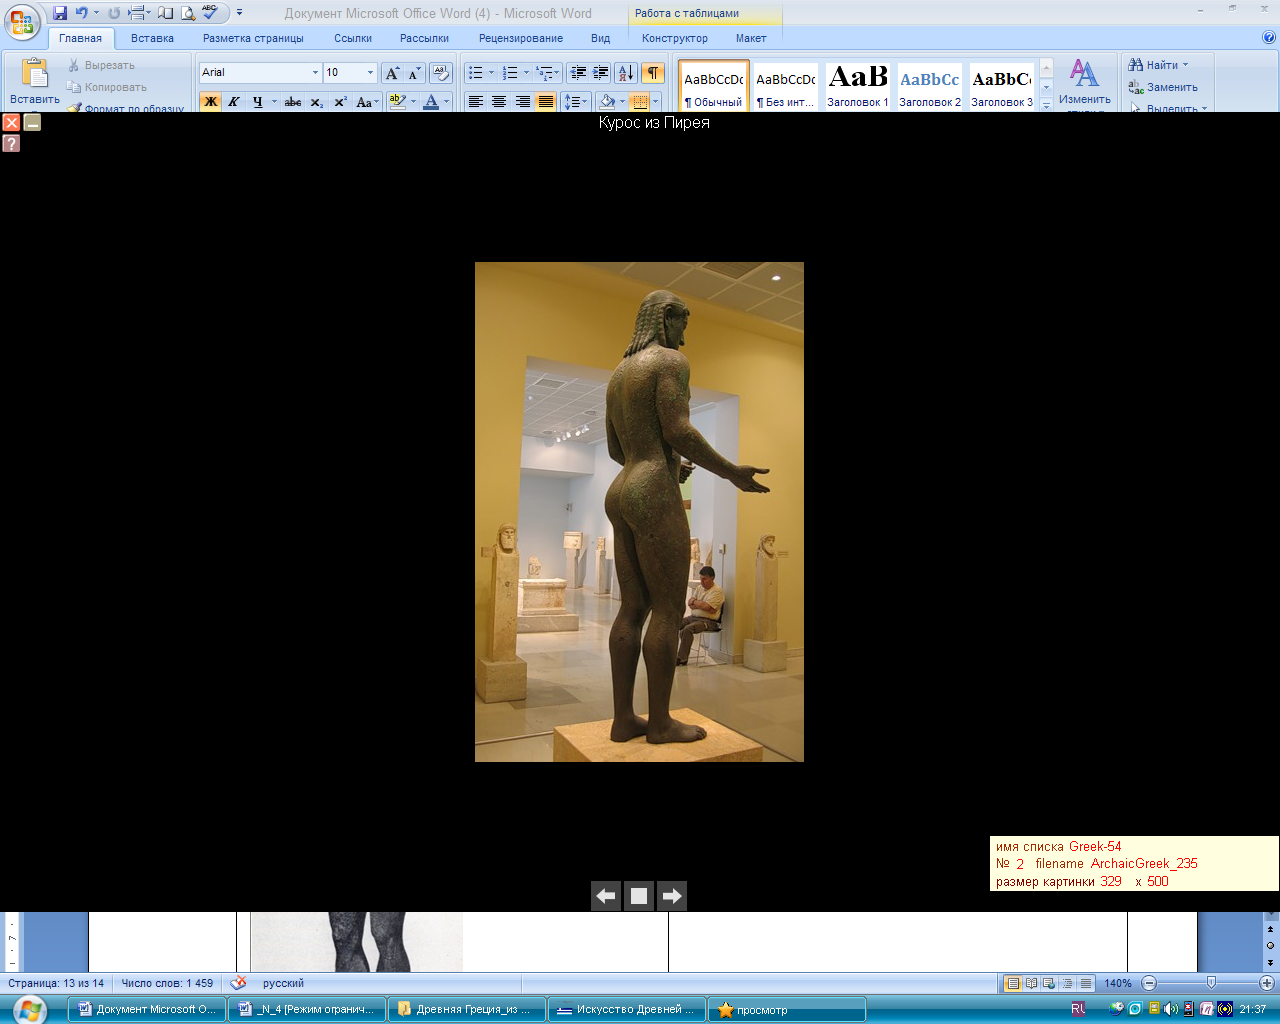Apply subscript formatting
Viewport: 1280px width, 1024px height.
point(317,102)
